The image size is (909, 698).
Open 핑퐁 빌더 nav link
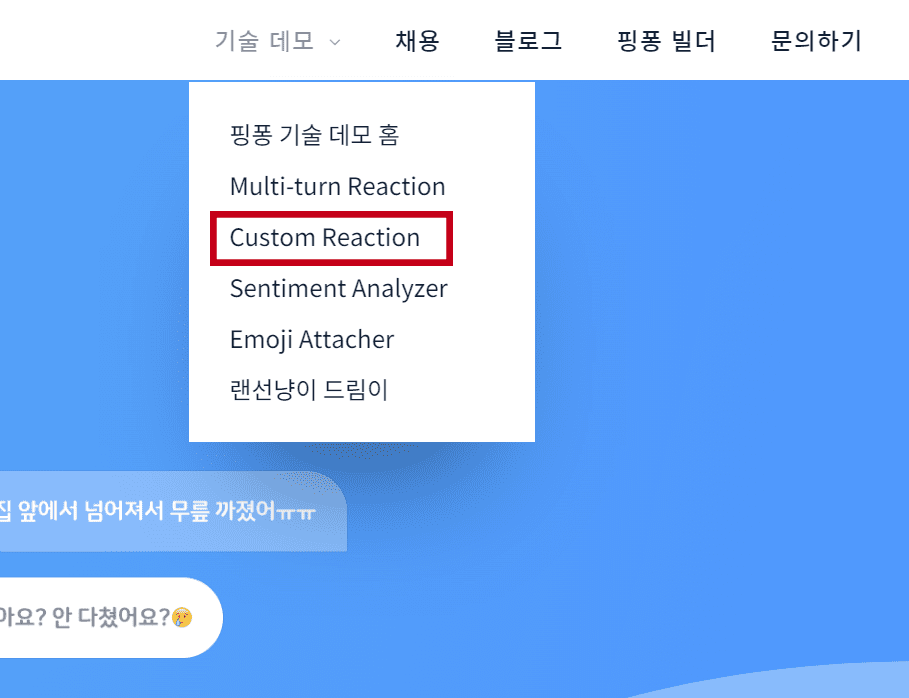pyautogui.click(x=666, y=41)
